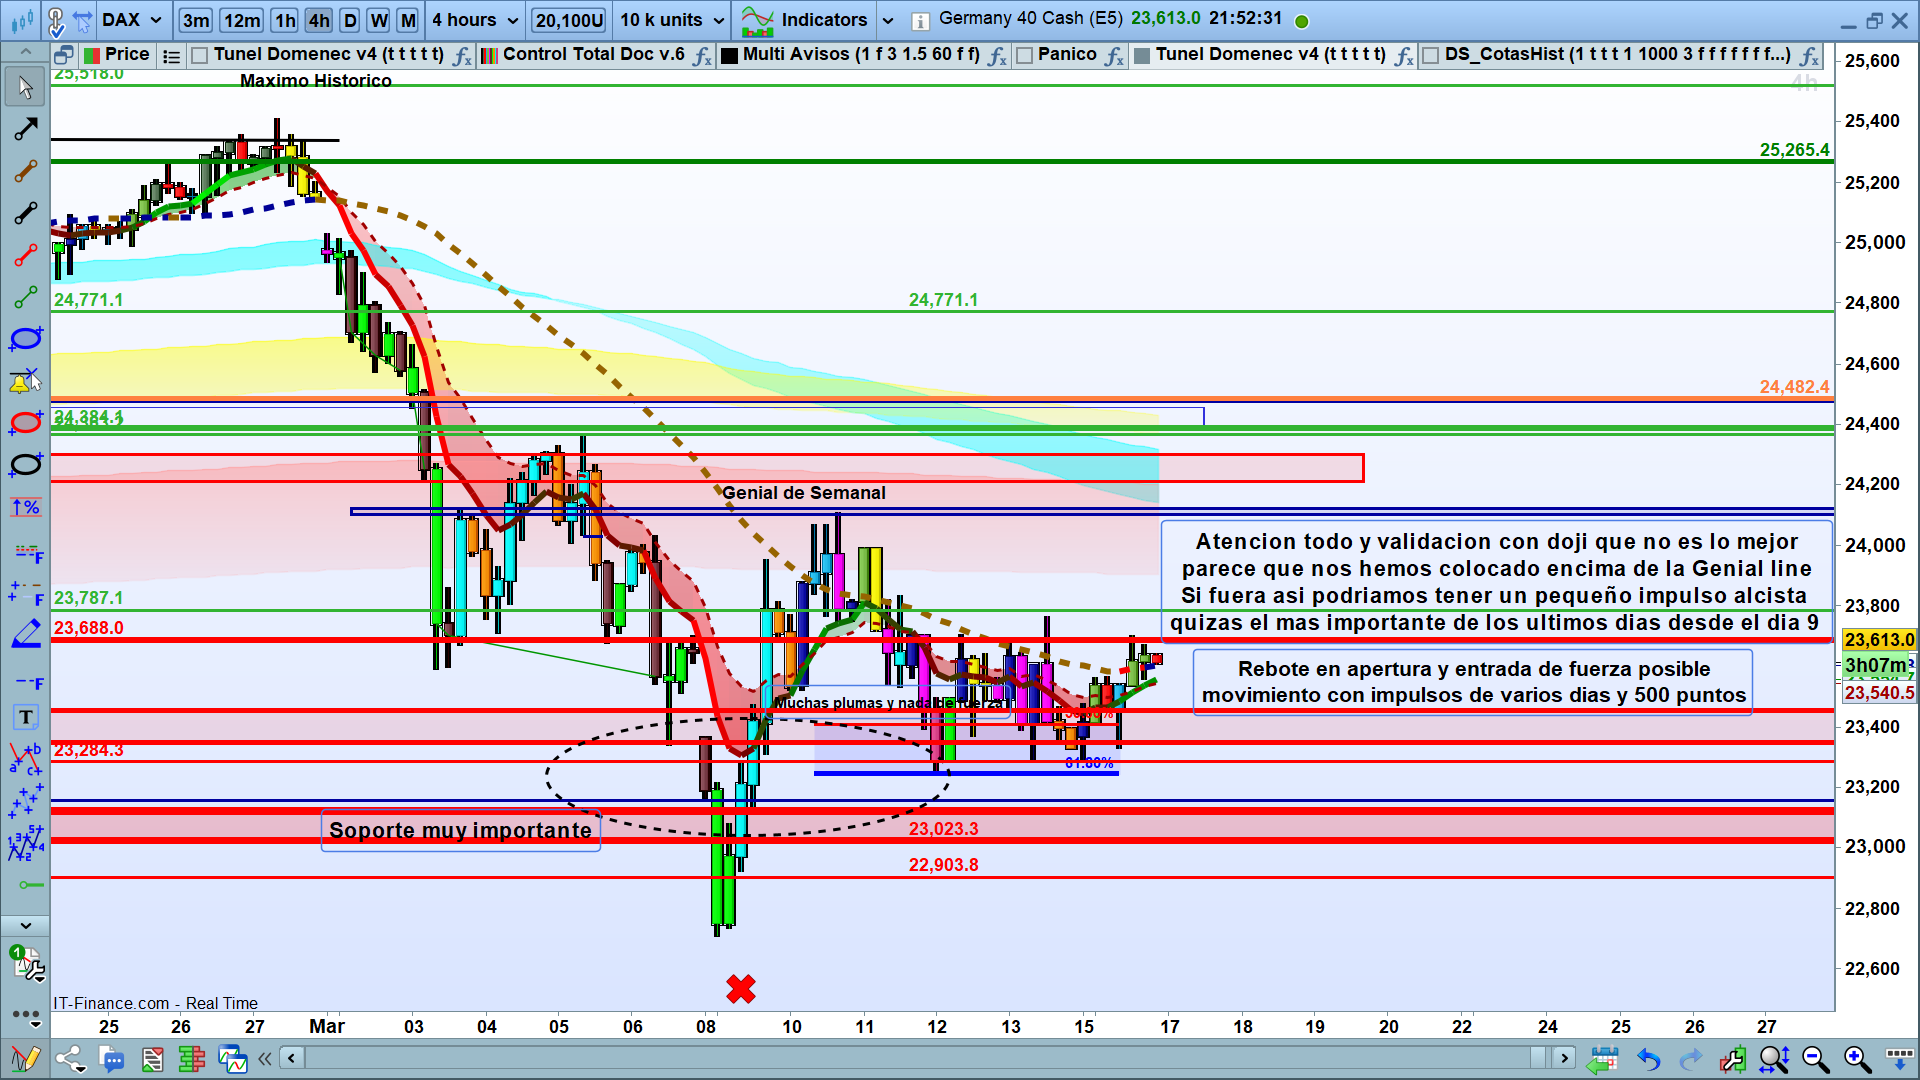Click the horizontal chart scrollbar track
Viewport: 1920px width, 1080px height.
(900, 1058)
